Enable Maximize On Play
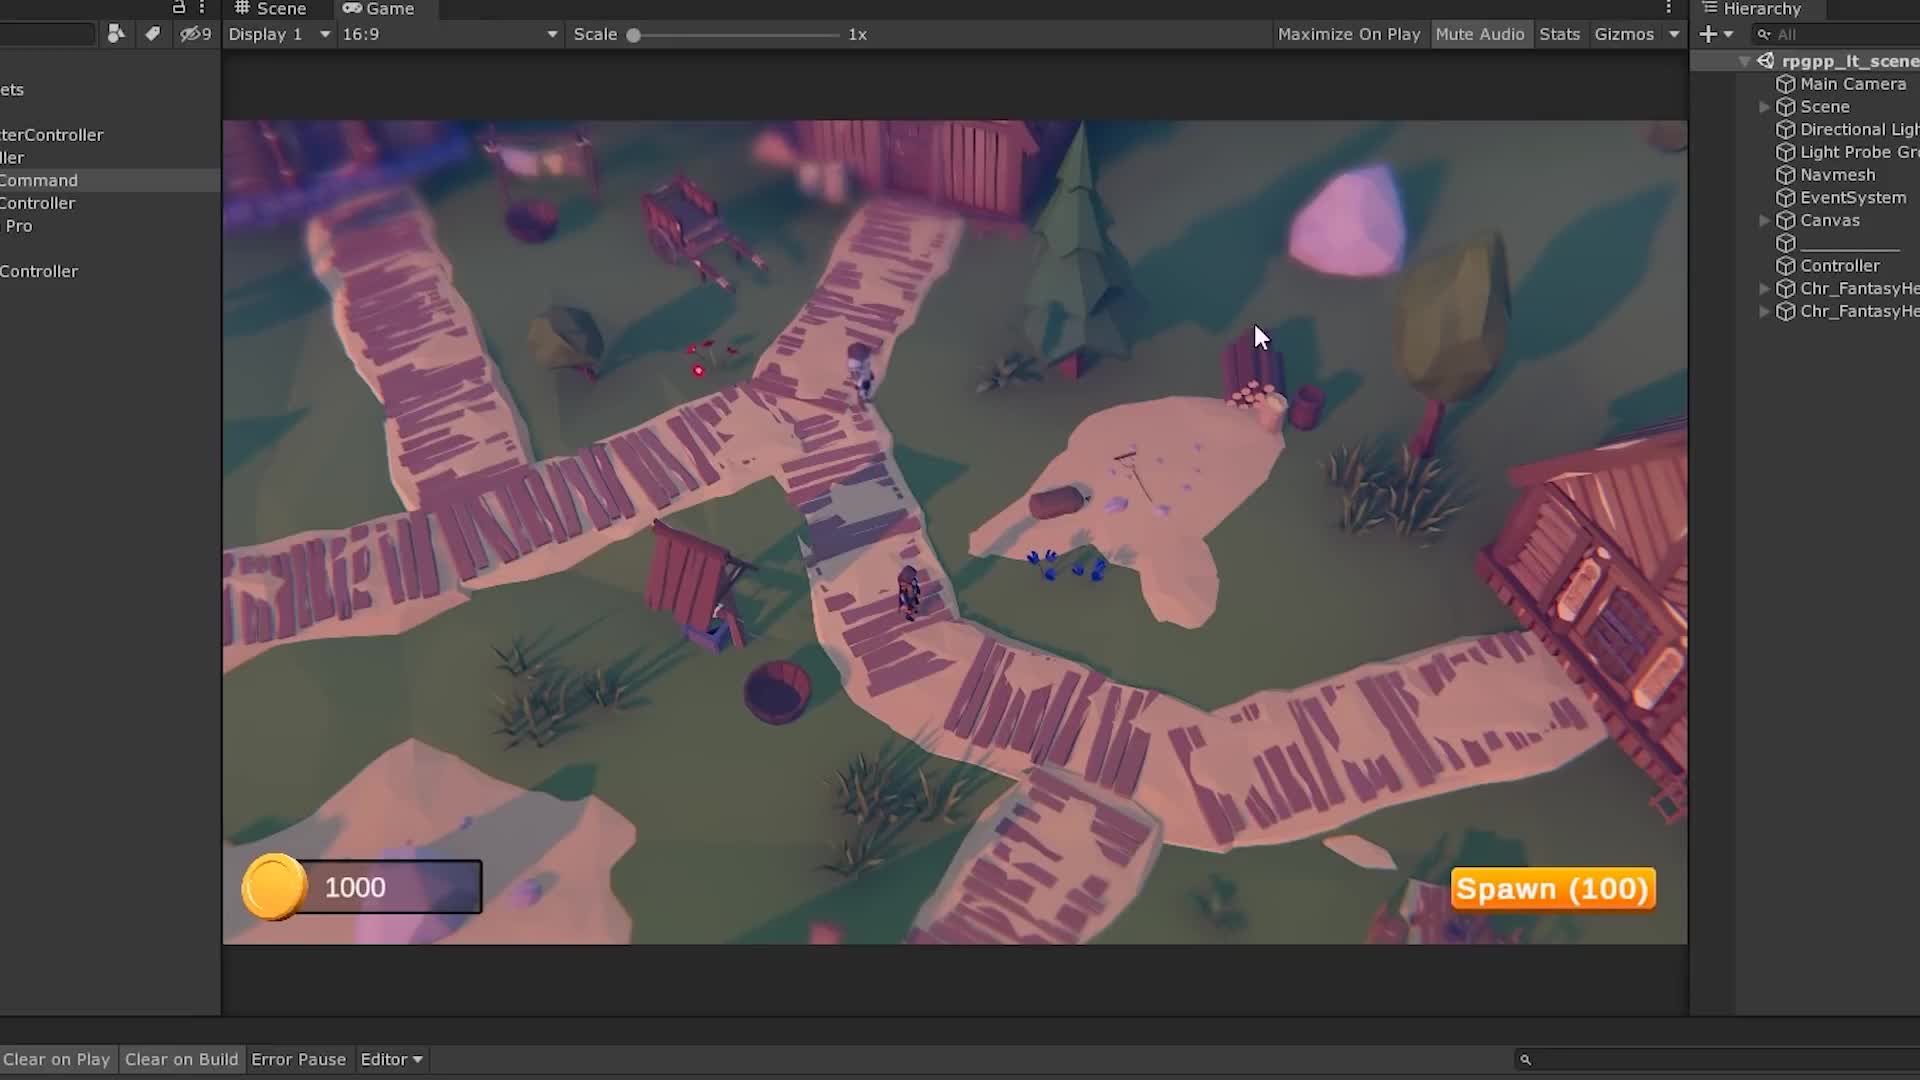This screenshot has height=1080, width=1920. point(1349,33)
